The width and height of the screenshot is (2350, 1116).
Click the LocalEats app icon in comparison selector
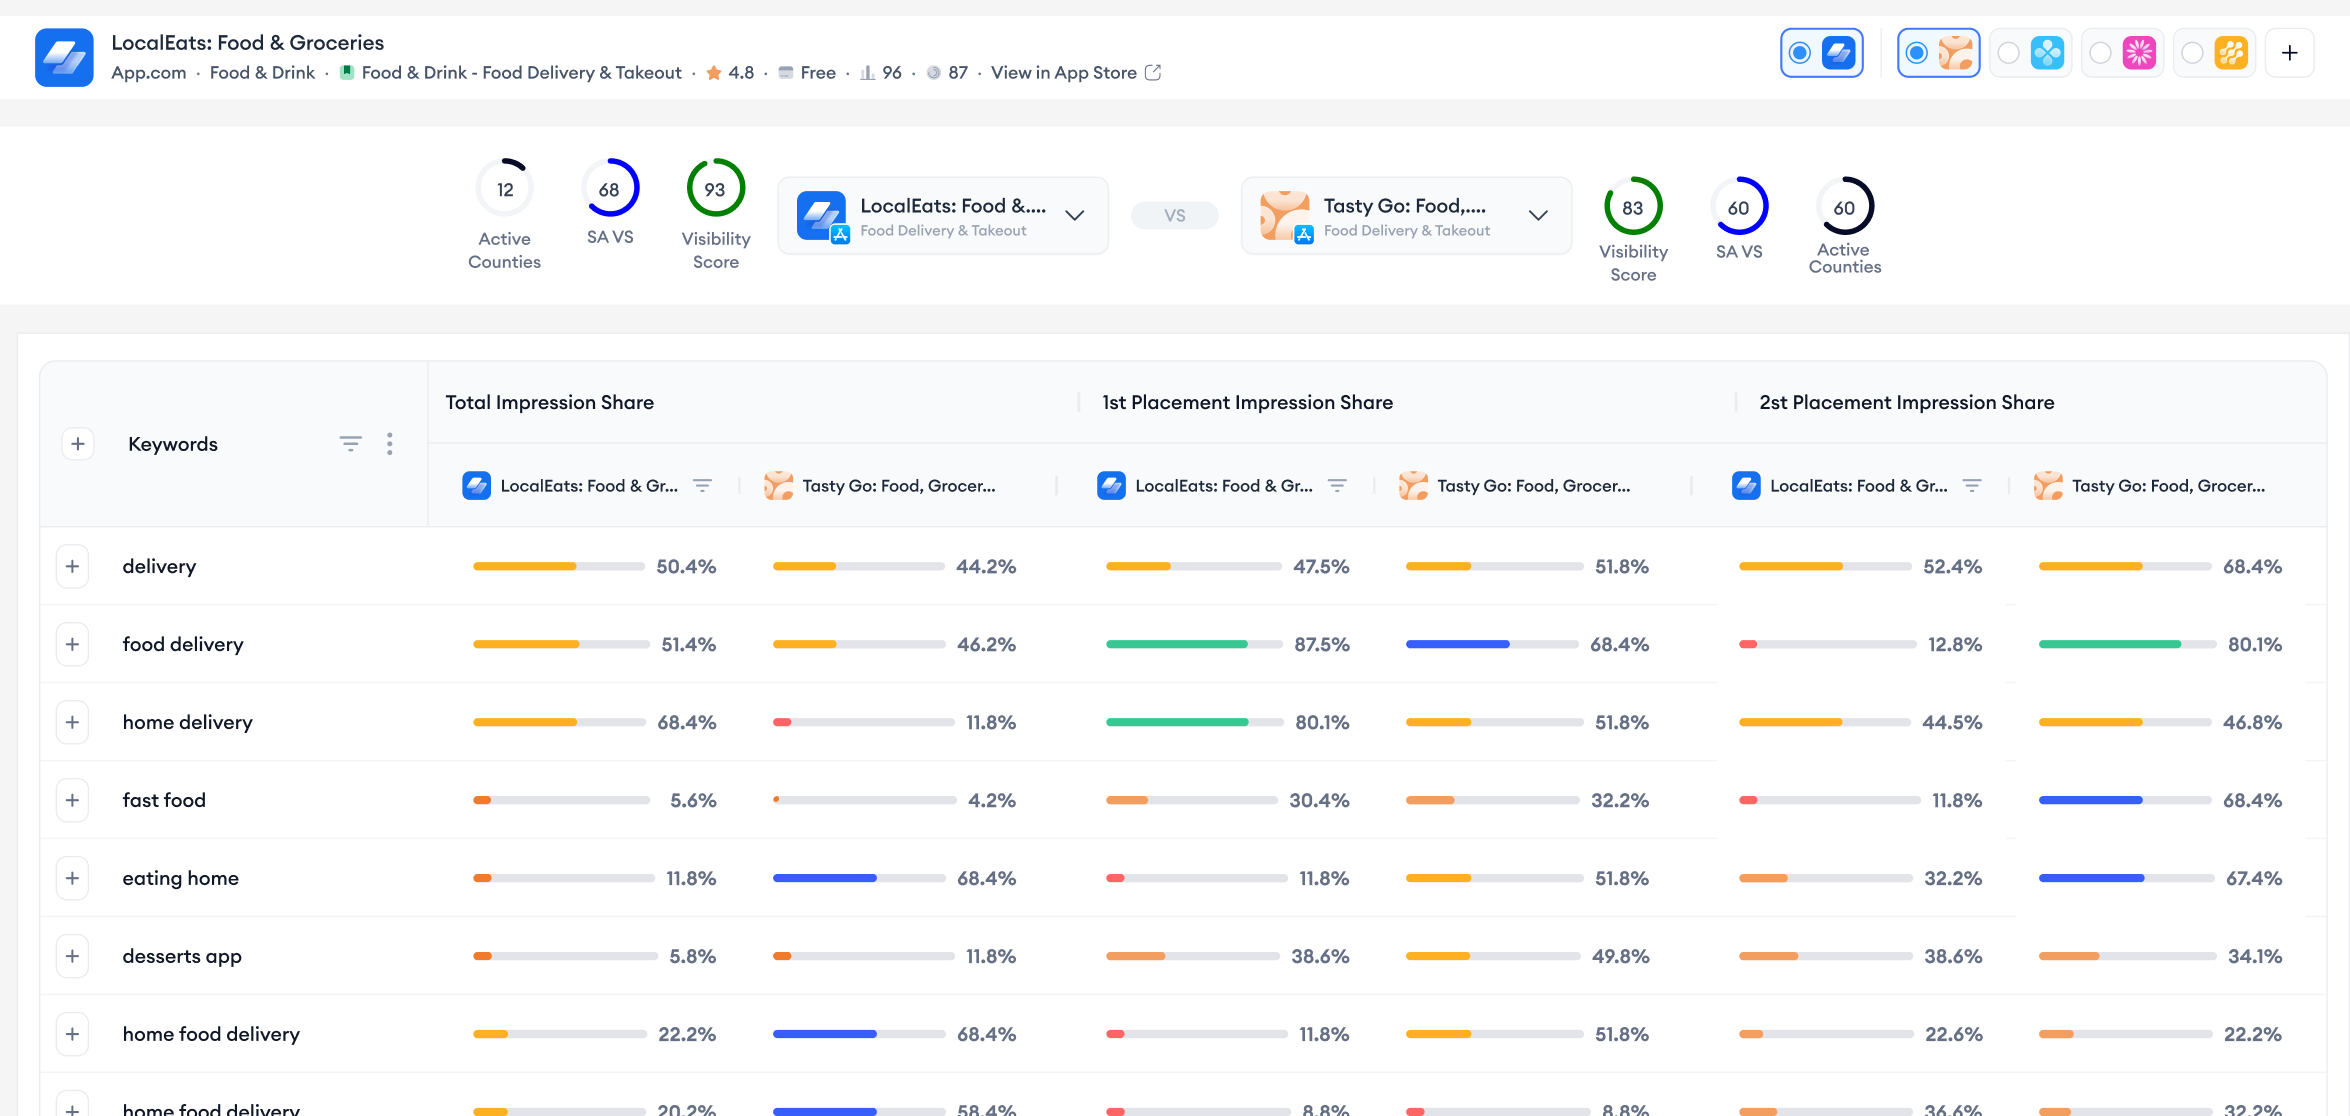coord(821,216)
